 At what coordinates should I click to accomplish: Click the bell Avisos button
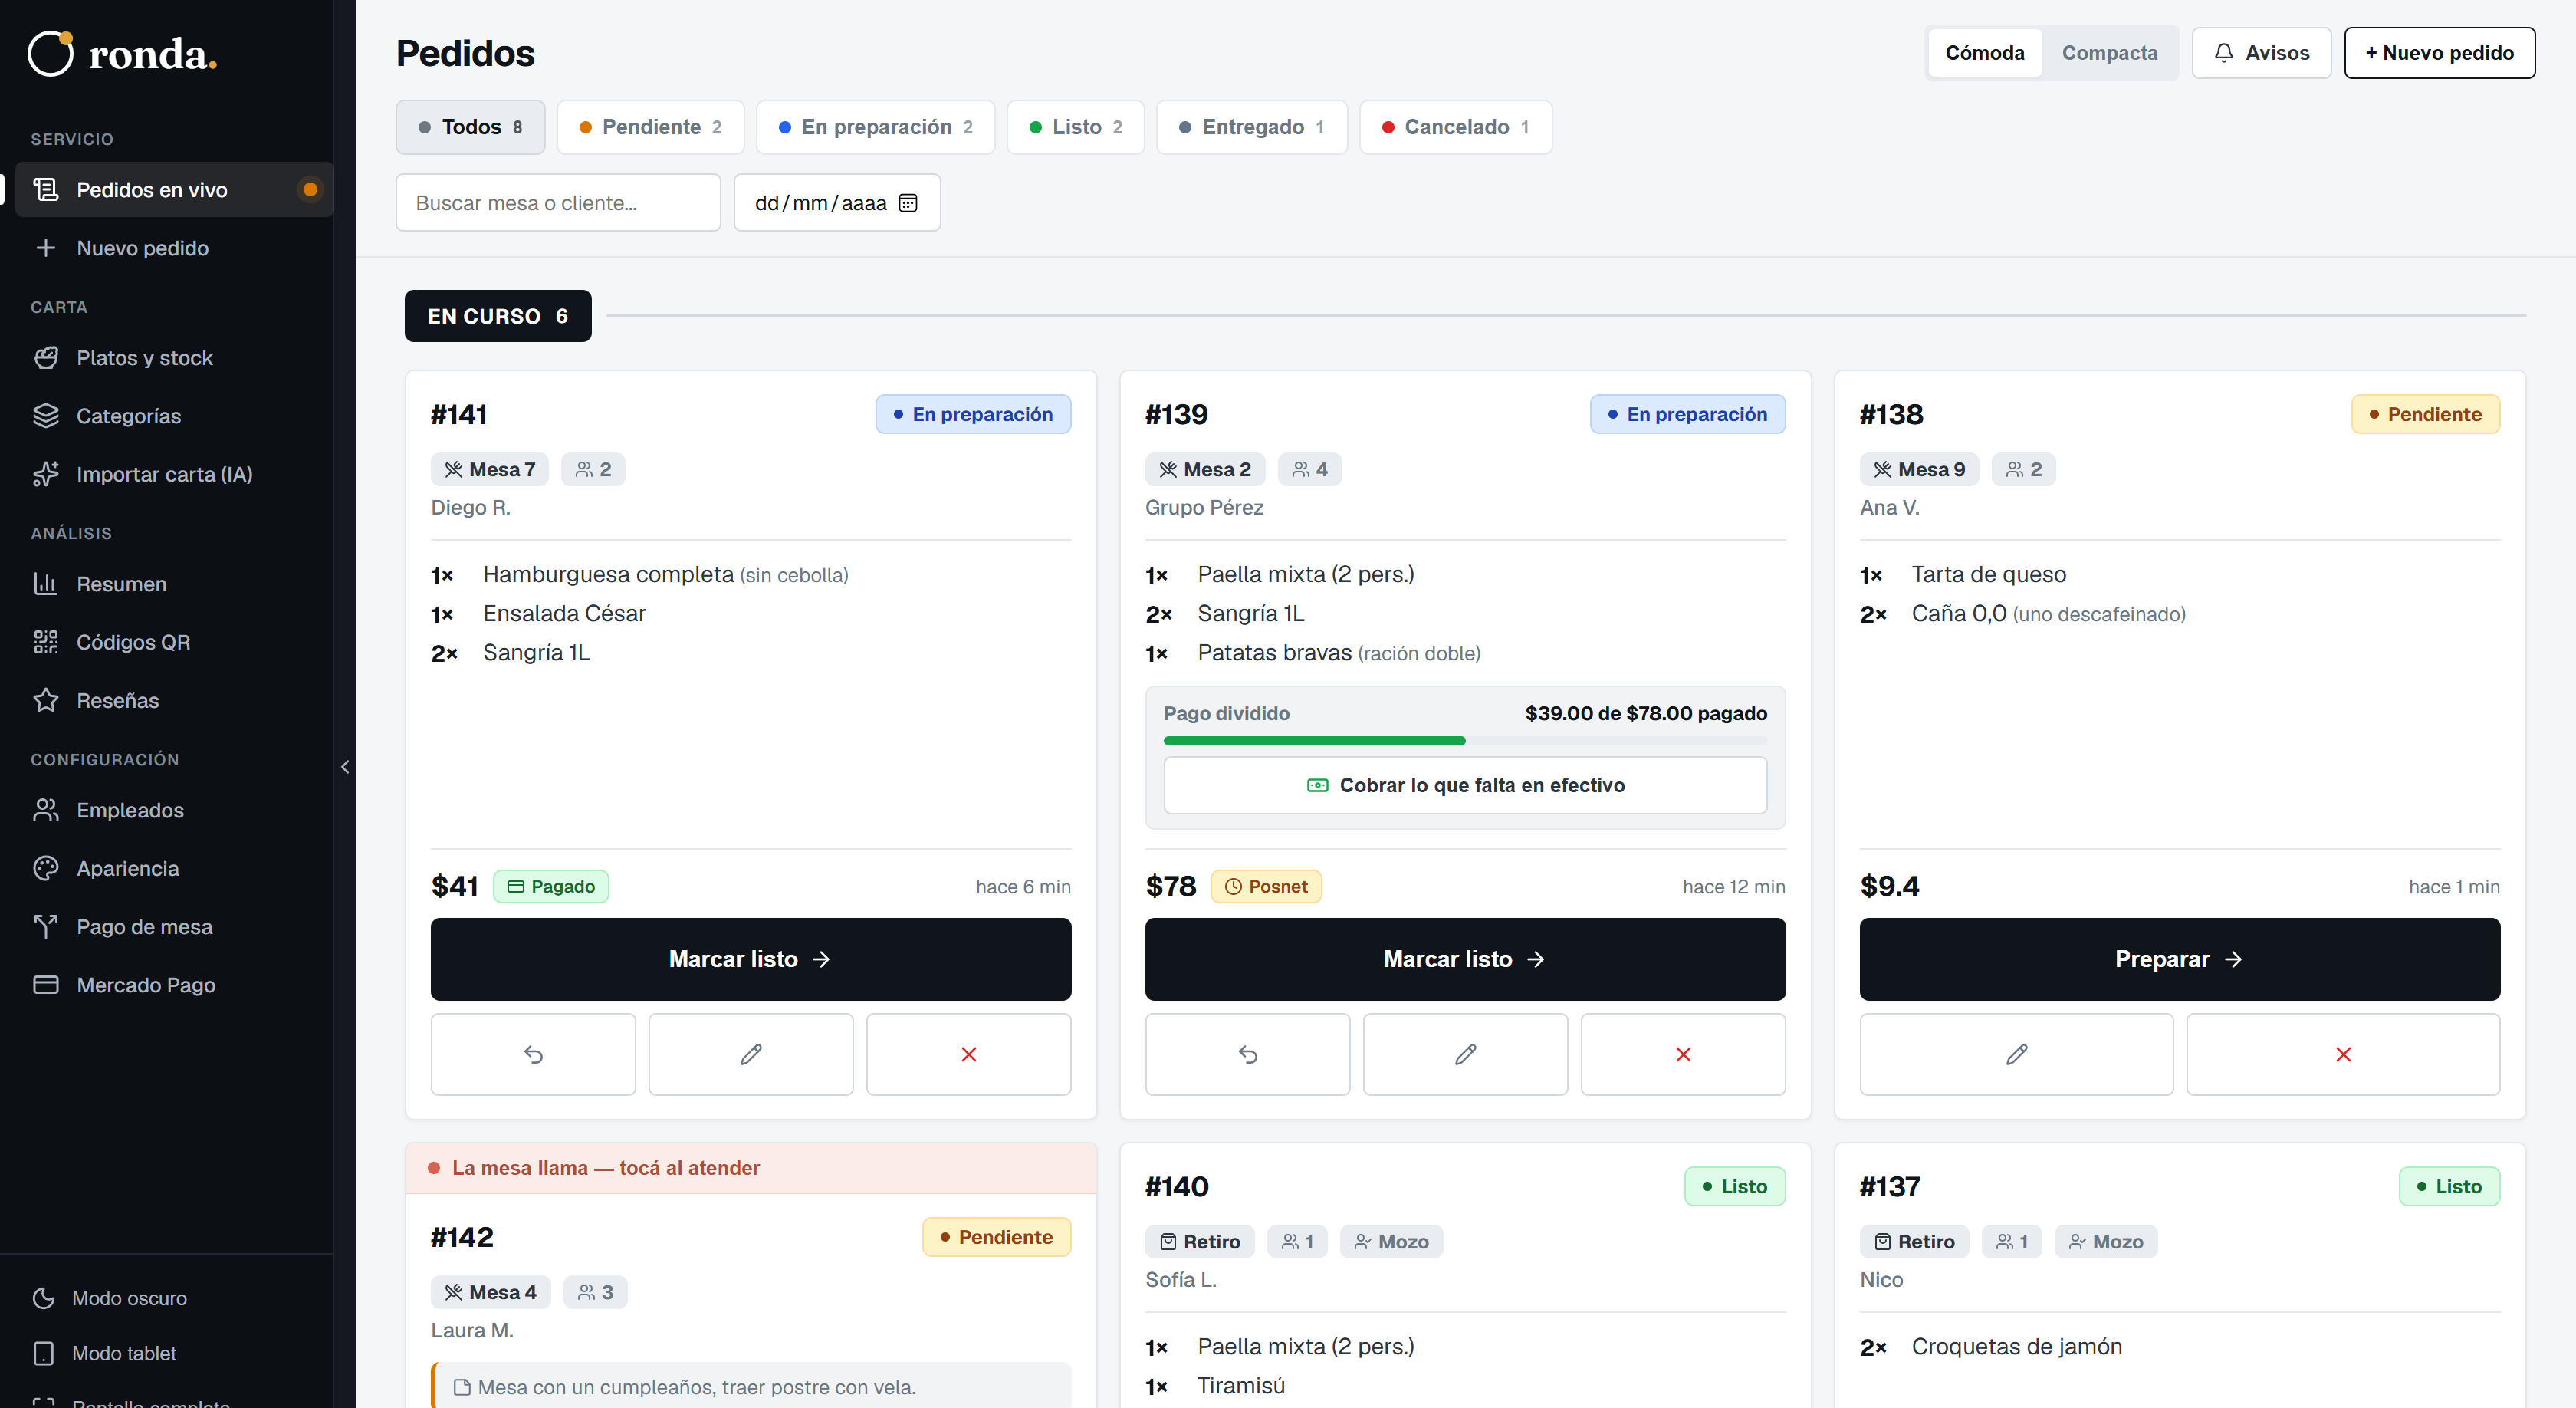click(2261, 53)
